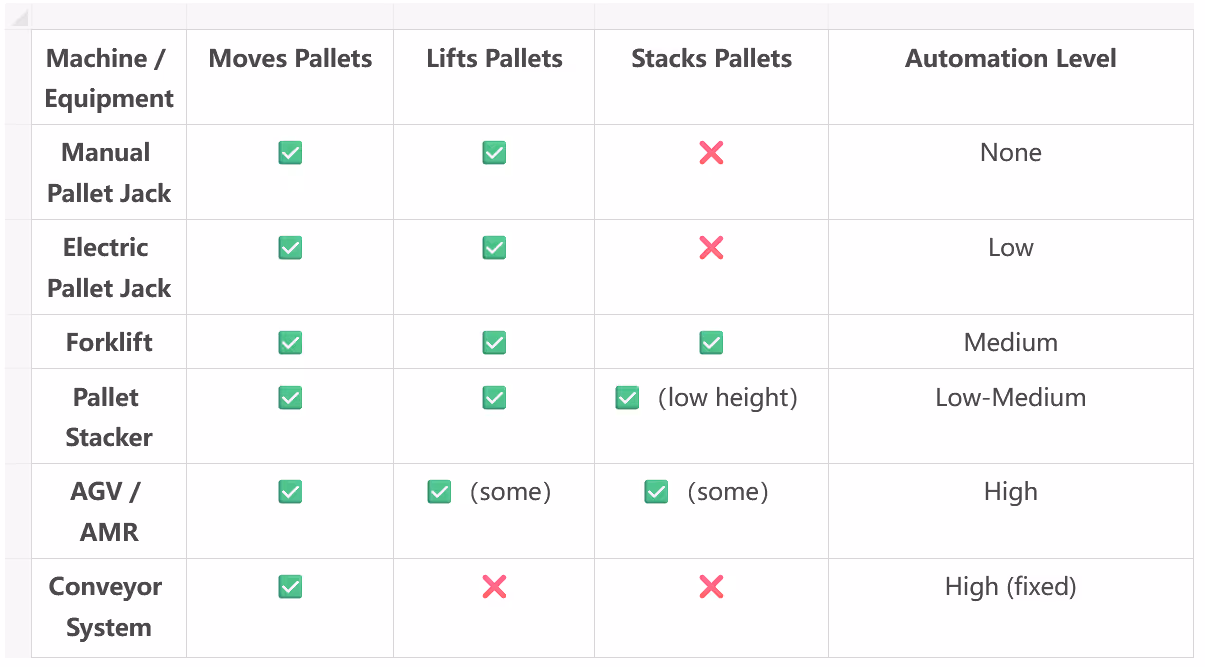1205x667 pixels.
Task: Click the check for Manual Pallet Jack Lifts Pallets
Action: (494, 153)
